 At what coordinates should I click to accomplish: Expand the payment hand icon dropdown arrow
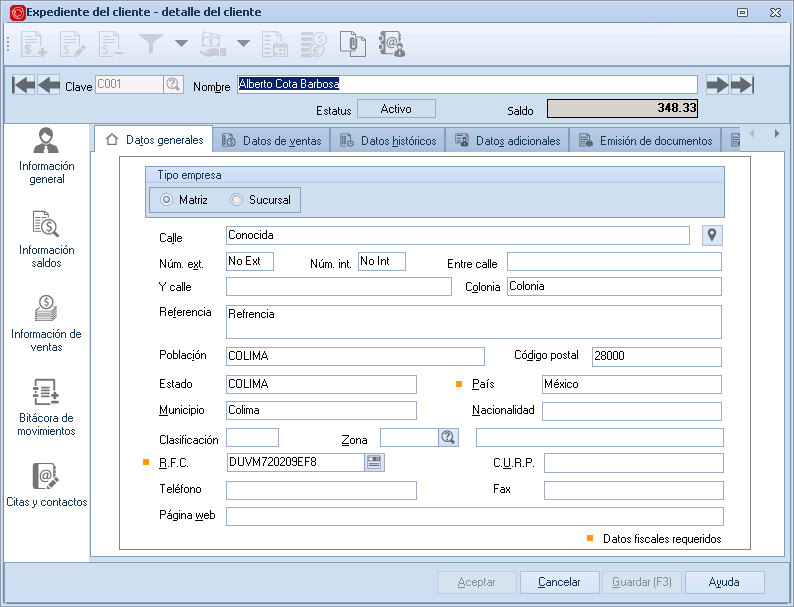coord(243,44)
